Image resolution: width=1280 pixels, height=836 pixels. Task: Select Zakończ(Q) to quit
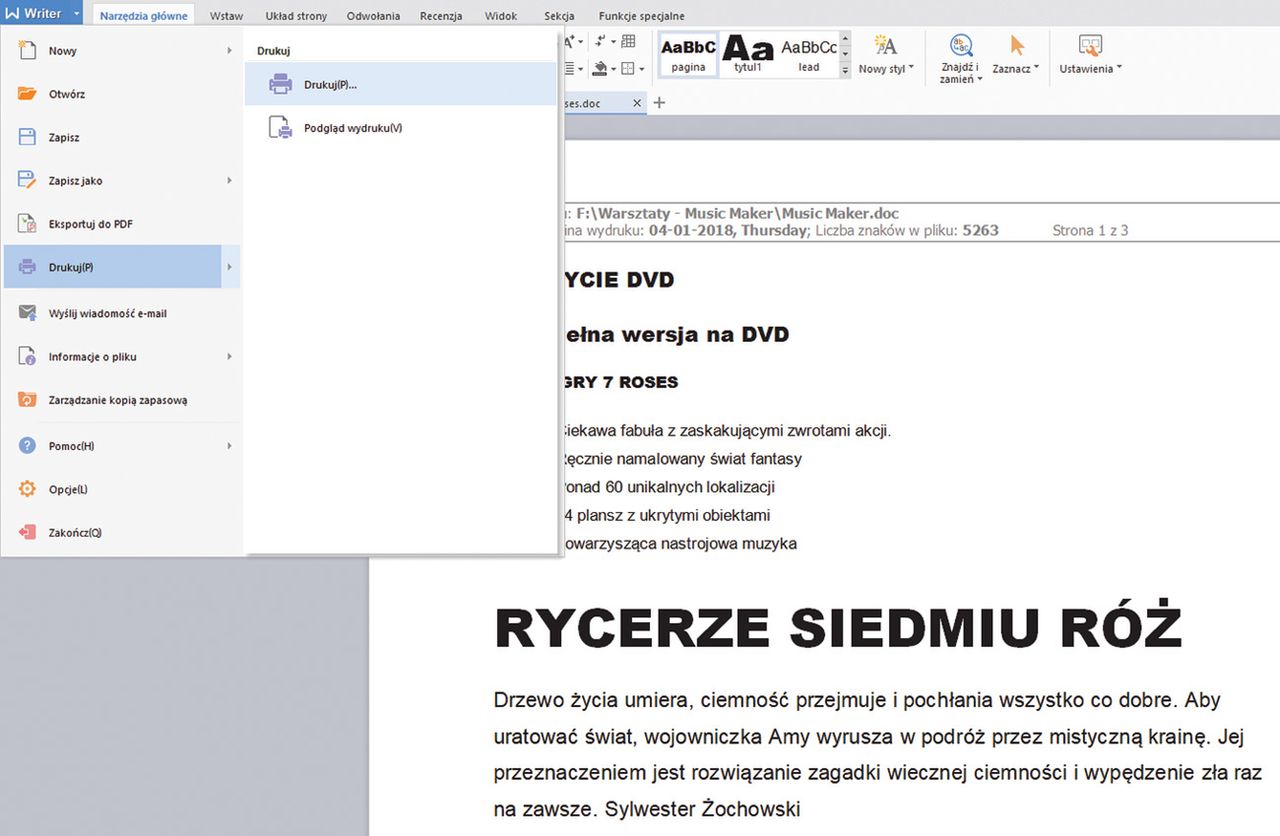pyautogui.click(x=121, y=532)
